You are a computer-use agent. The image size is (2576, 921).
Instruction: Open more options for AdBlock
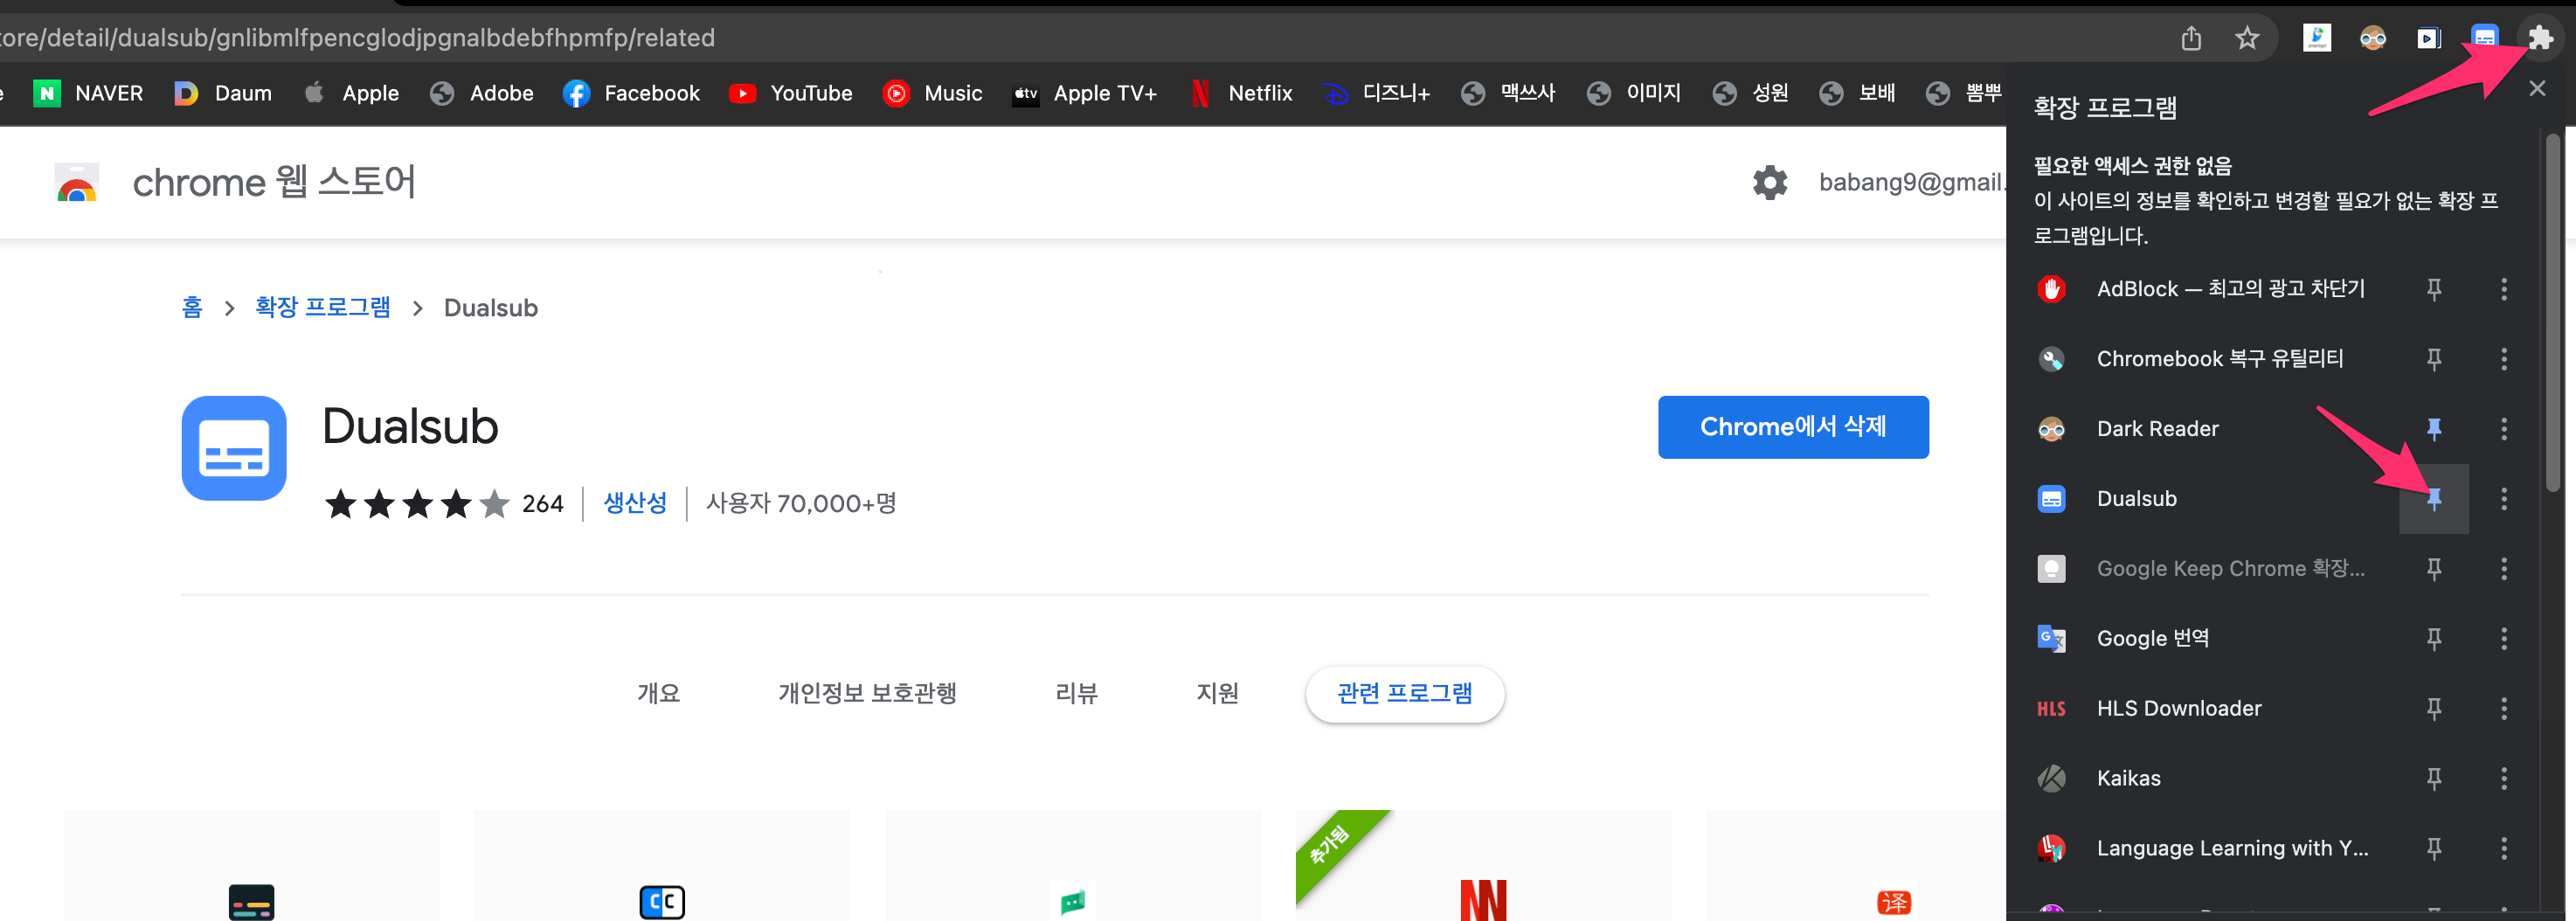point(2504,289)
